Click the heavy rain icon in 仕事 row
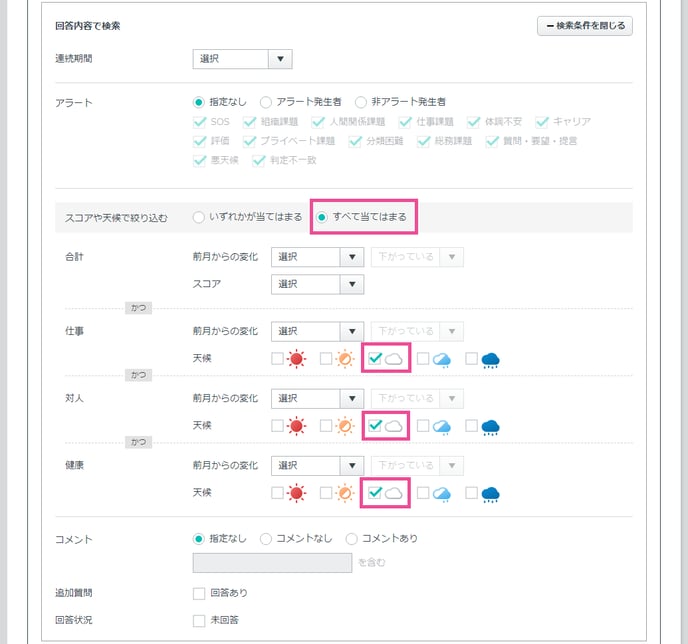 pos(491,360)
